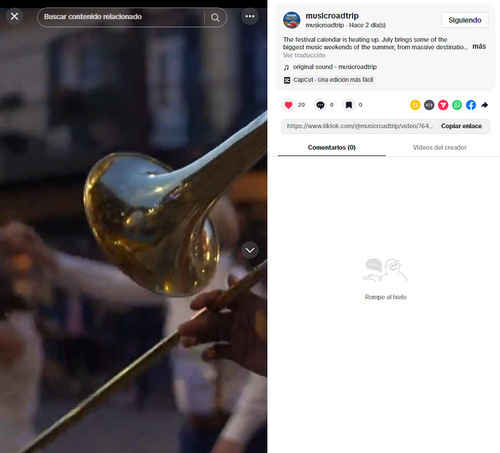Repost video using the yellow repost icon
Viewport: 500px width, 453px height.
415,105
